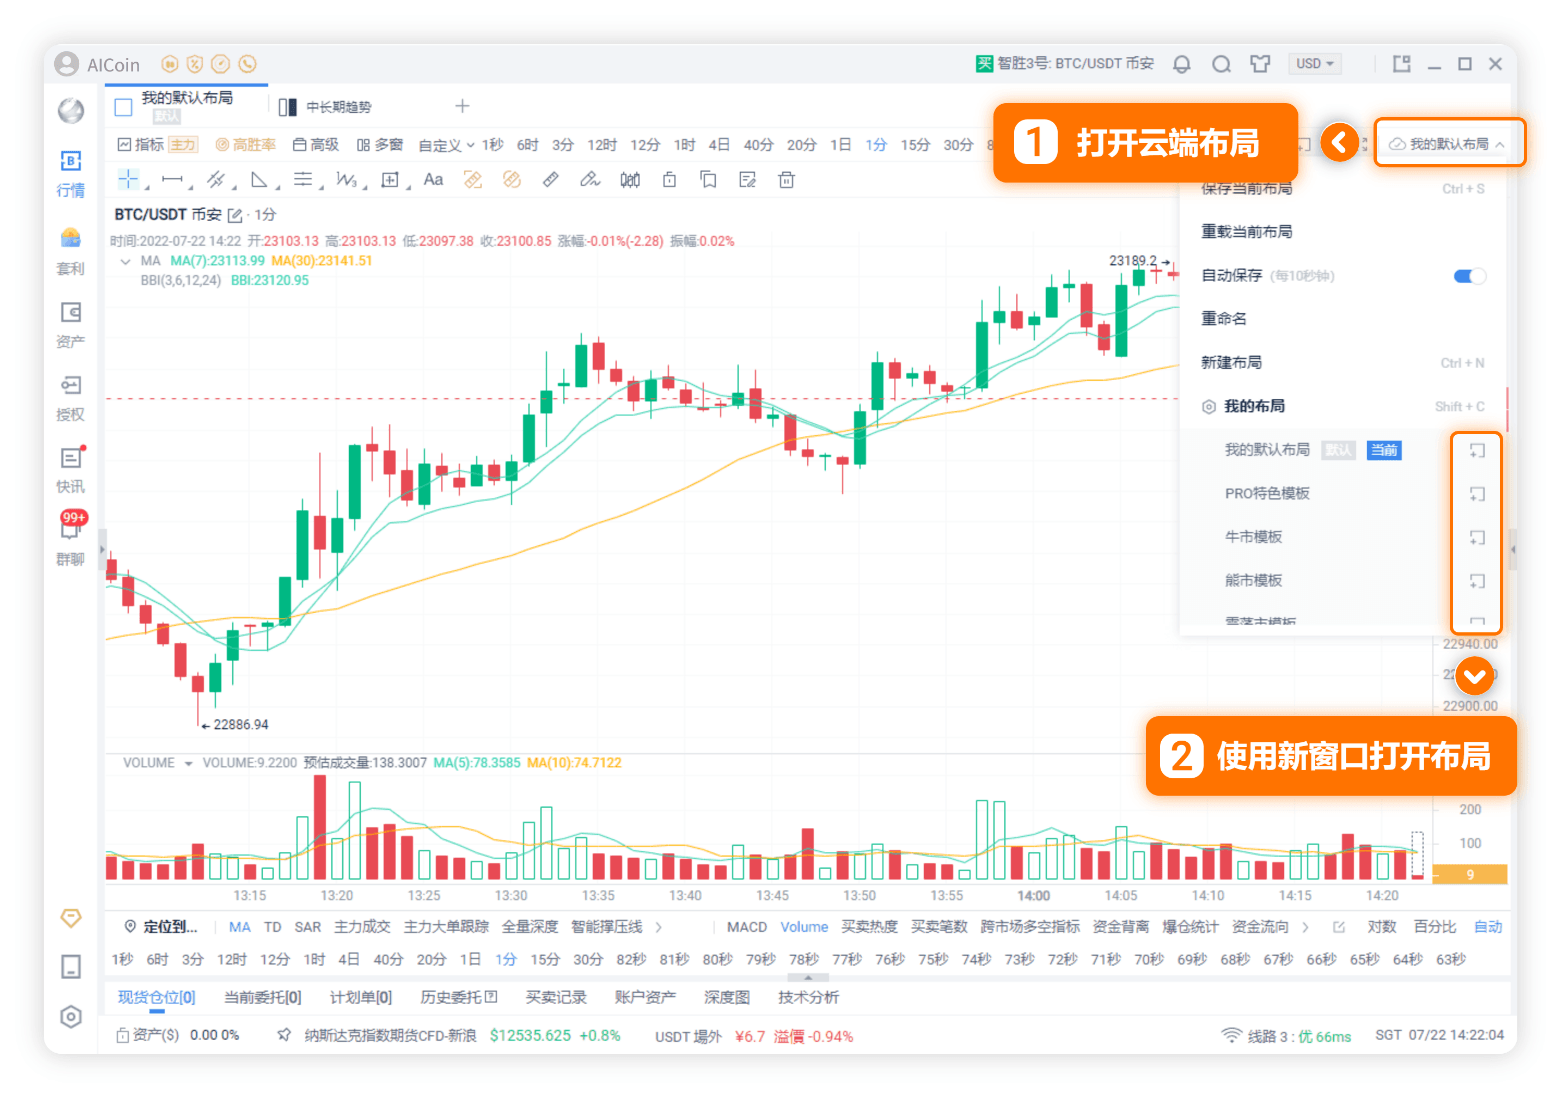The image size is (1561, 1099).
Task: Switch to the 中长期趋势 layout tab
Action: coord(326,107)
